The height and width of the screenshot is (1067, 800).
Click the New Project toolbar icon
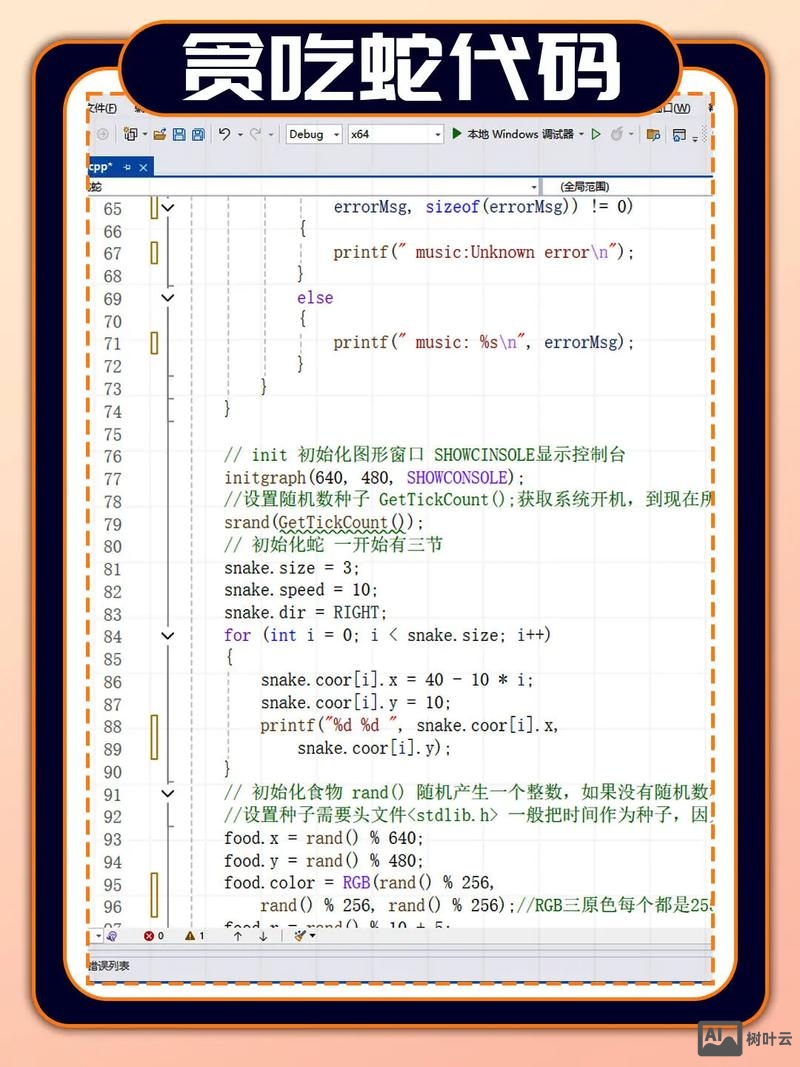[129, 134]
